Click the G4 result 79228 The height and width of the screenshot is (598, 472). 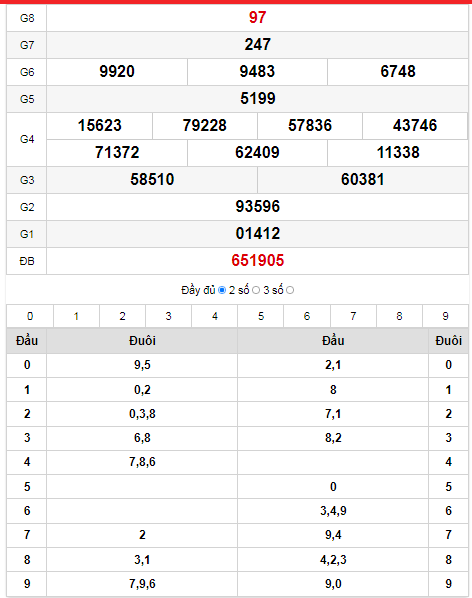205,125
